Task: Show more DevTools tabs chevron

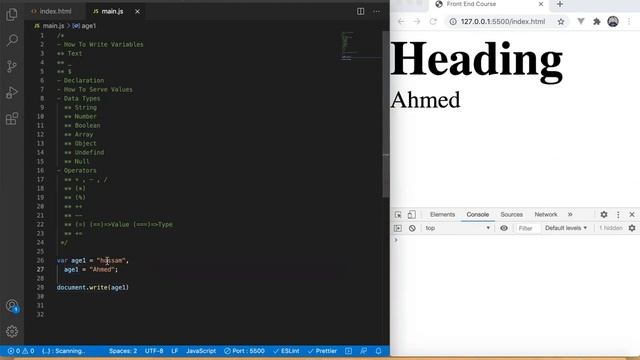Action: coord(570,214)
